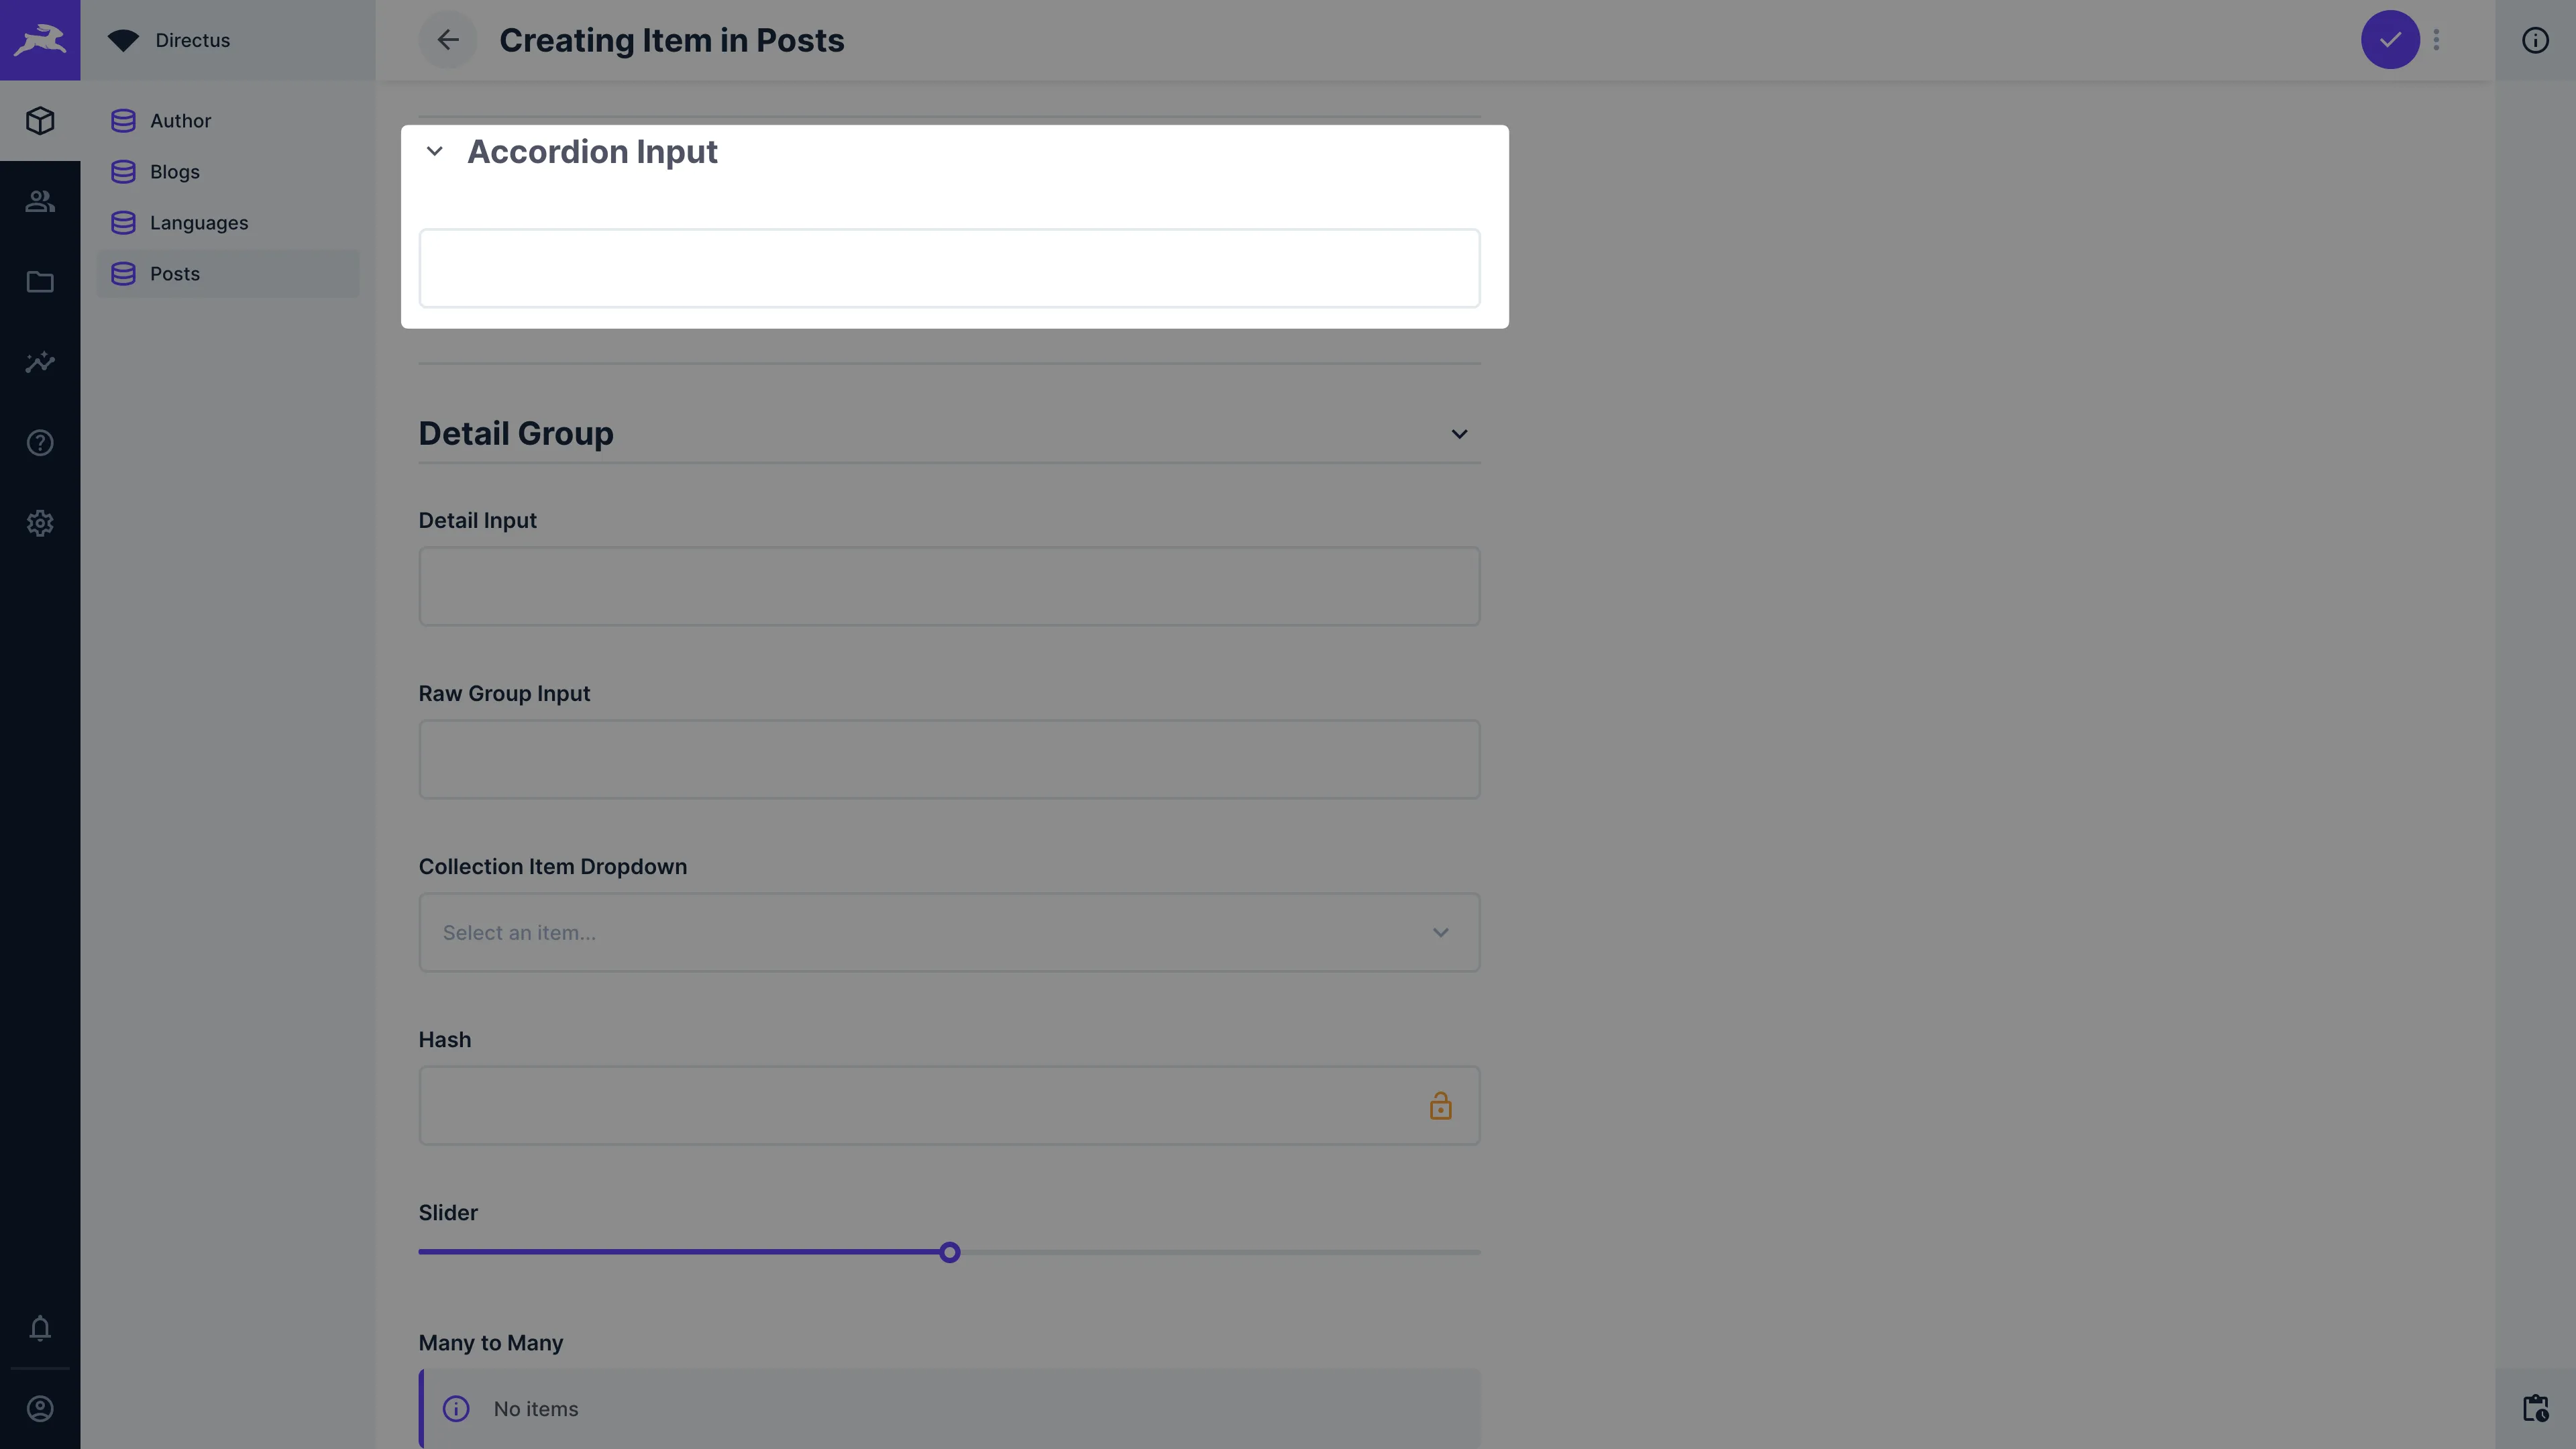Open the File Library icon
The width and height of the screenshot is (2576, 1449).
[x=40, y=282]
